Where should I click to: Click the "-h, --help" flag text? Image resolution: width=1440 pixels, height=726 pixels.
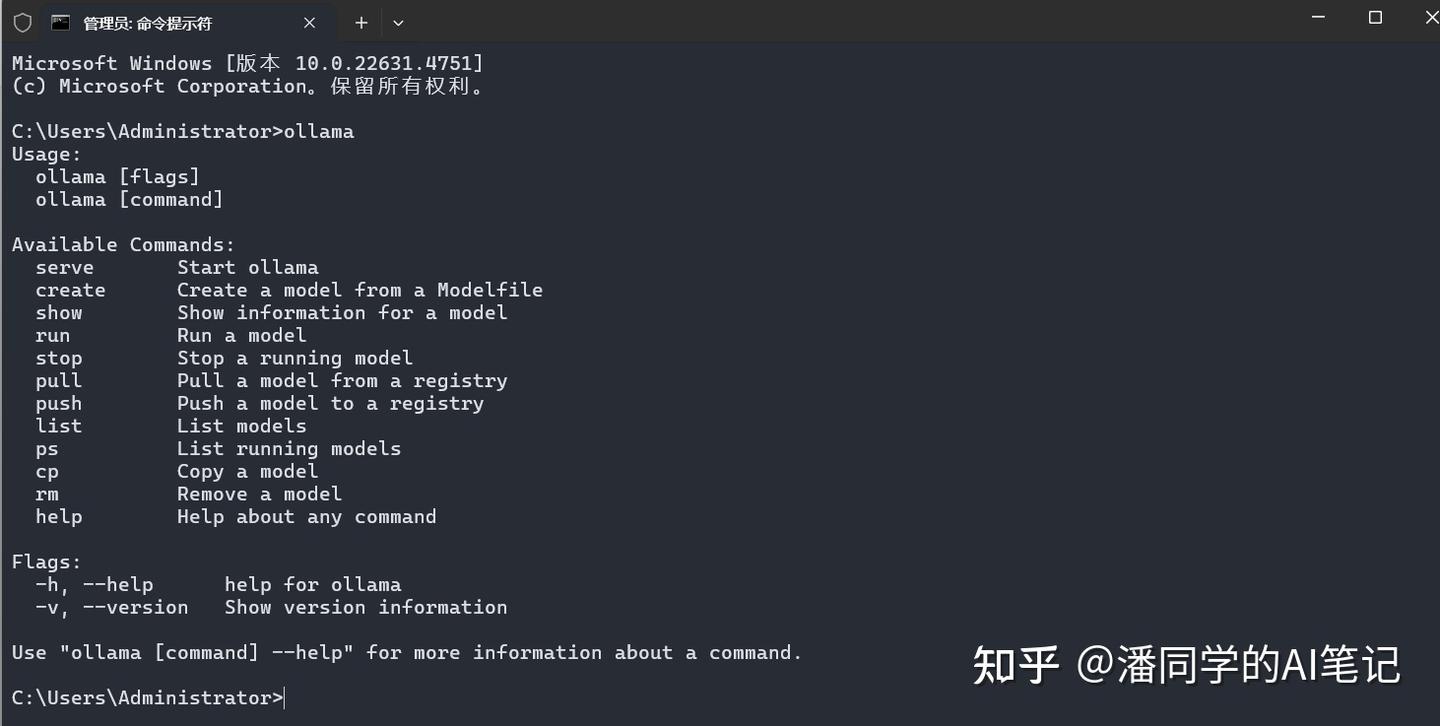(x=94, y=585)
